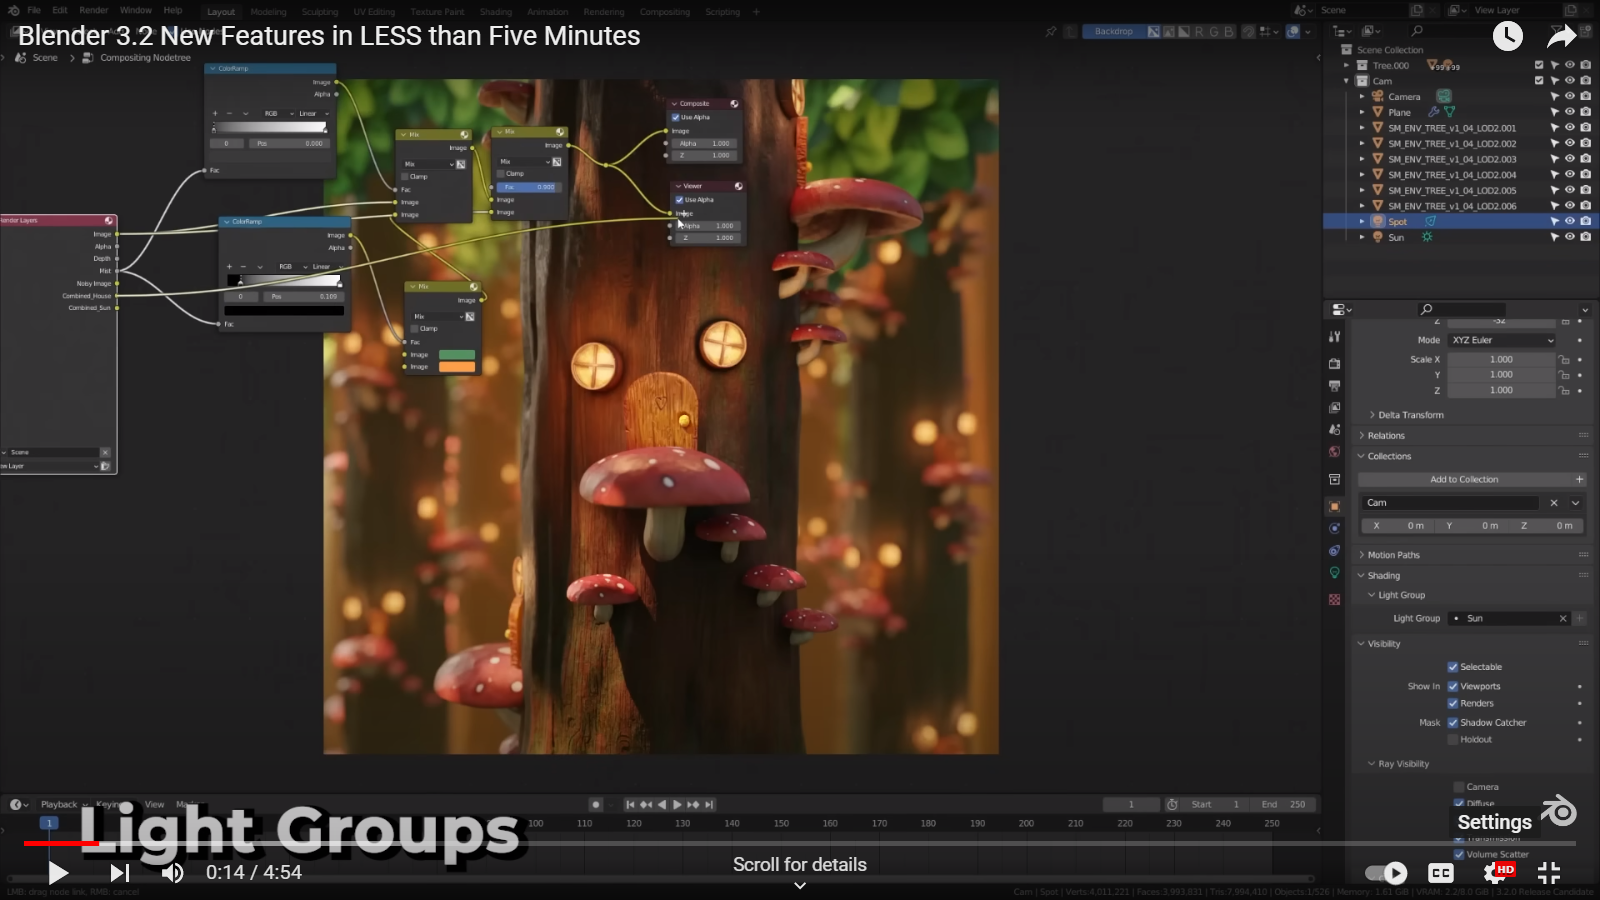Open the Shading workspace tab
This screenshot has width=1600, height=900.
coord(496,12)
